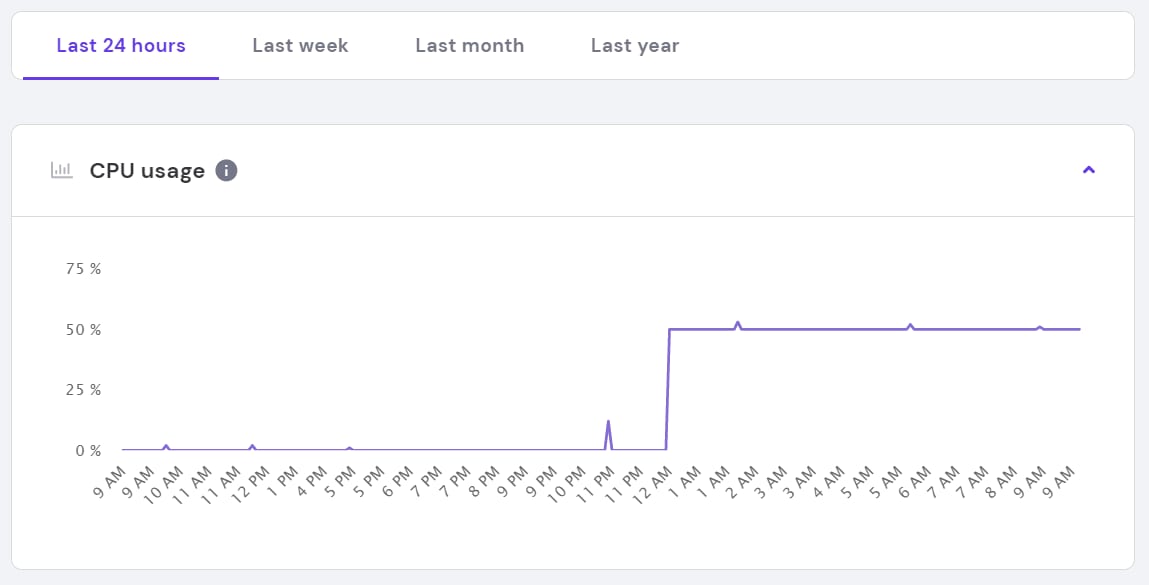Viewport: 1149px width, 585px height.
Task: Switch to the Last week tab
Action: pyautogui.click(x=300, y=45)
